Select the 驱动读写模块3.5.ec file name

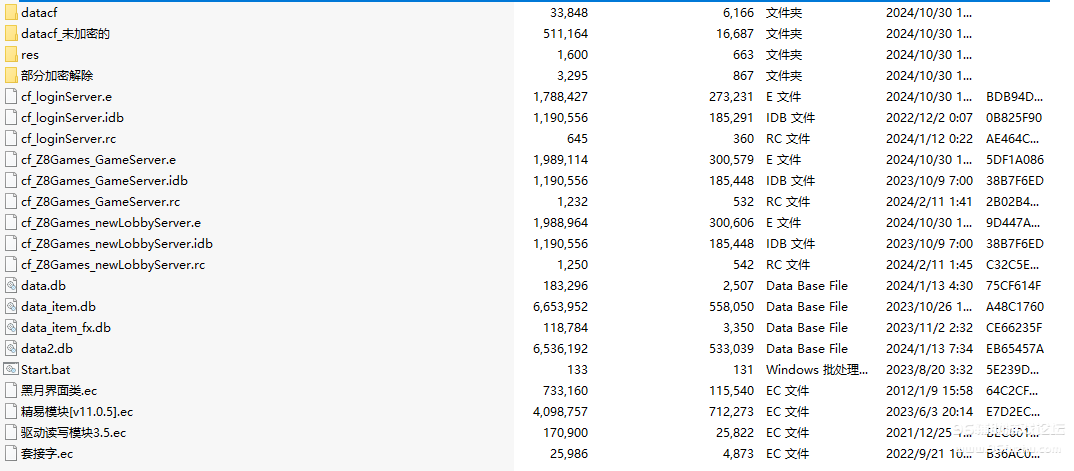pos(73,433)
